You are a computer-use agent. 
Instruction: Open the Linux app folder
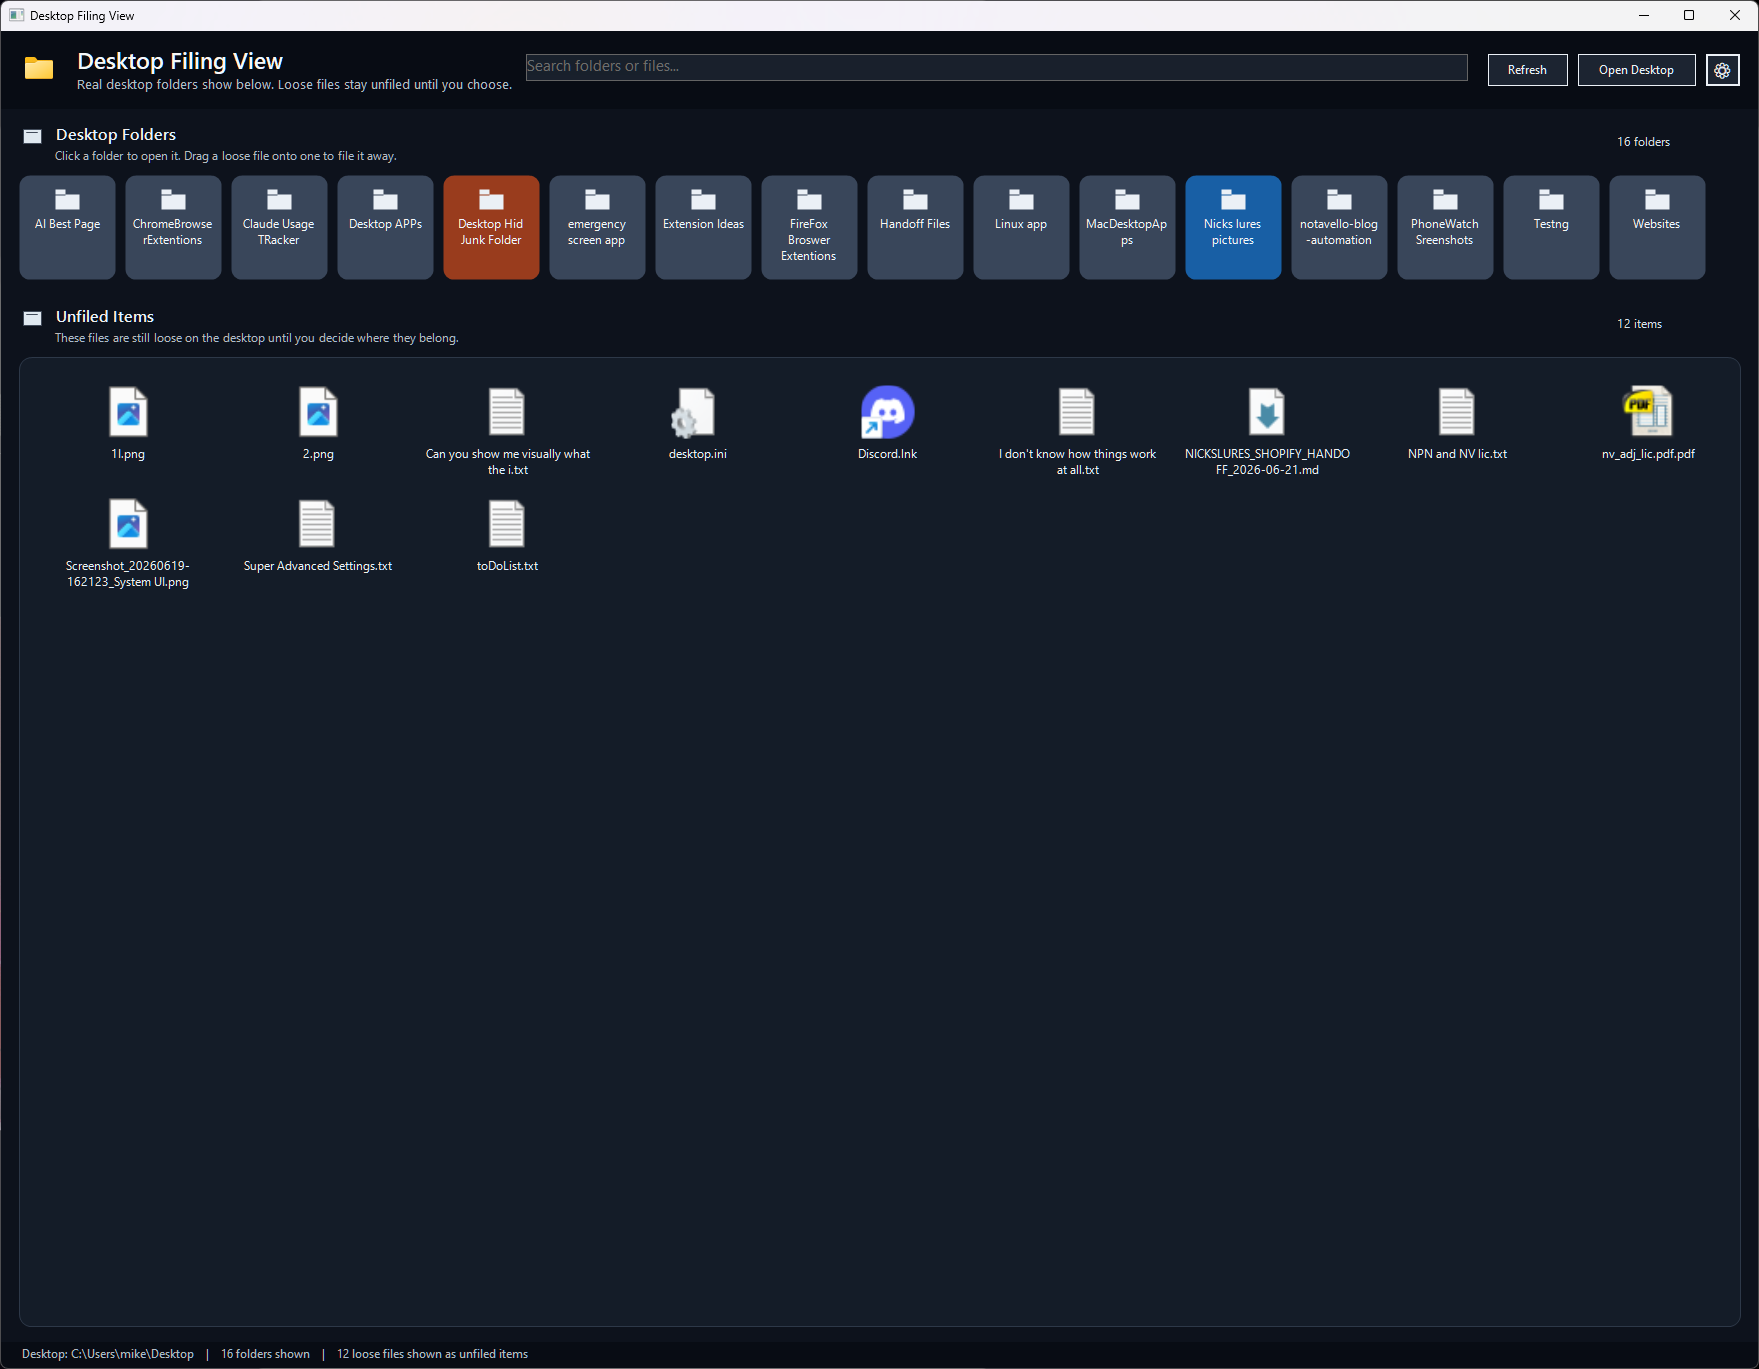tap(1021, 227)
